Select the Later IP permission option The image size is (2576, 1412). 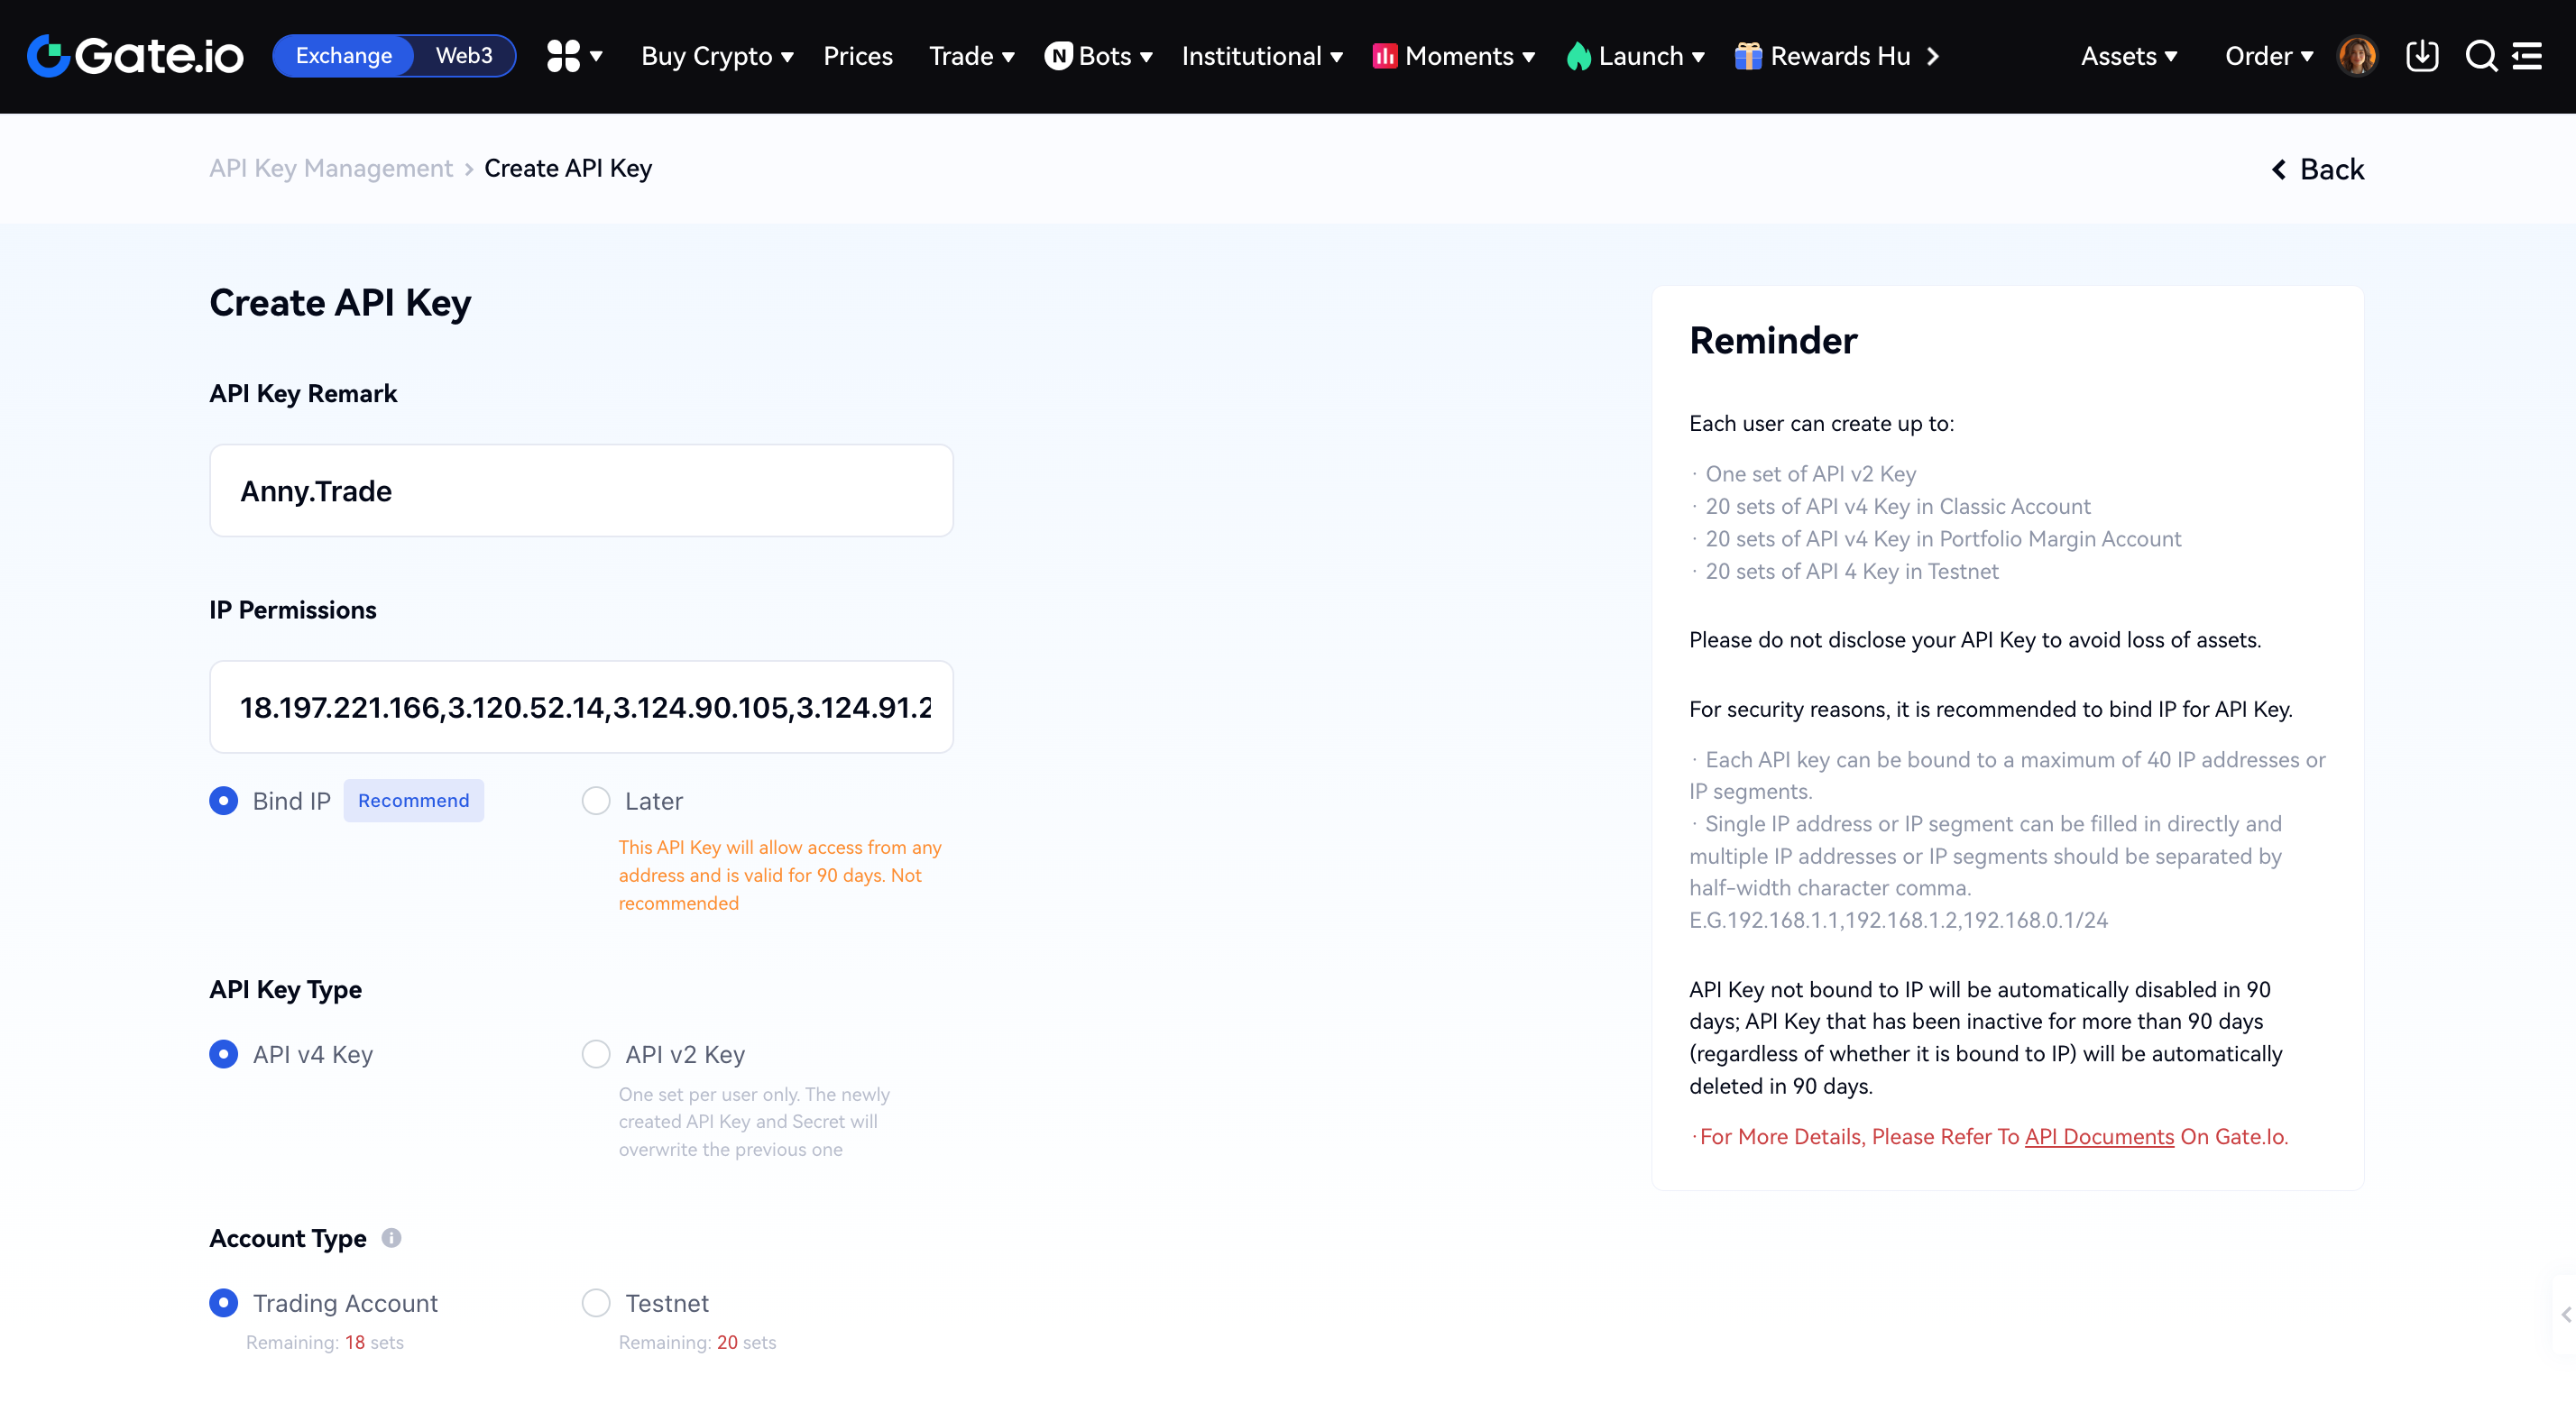(596, 801)
